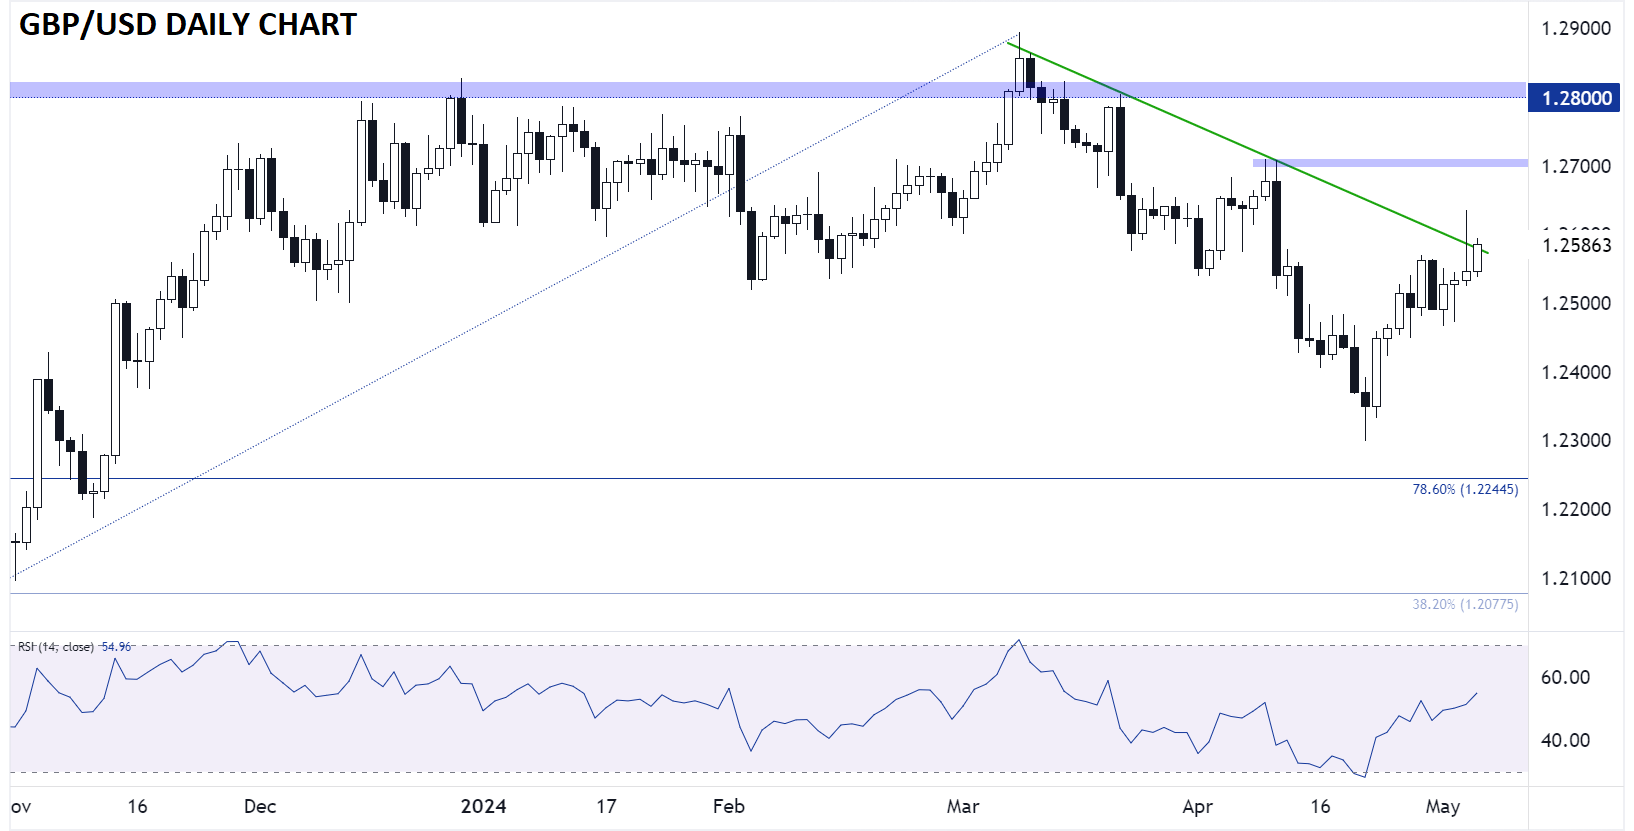Viewport: 1634px width, 831px height.
Task: Click the Apr date label
Action: pyautogui.click(x=1197, y=806)
